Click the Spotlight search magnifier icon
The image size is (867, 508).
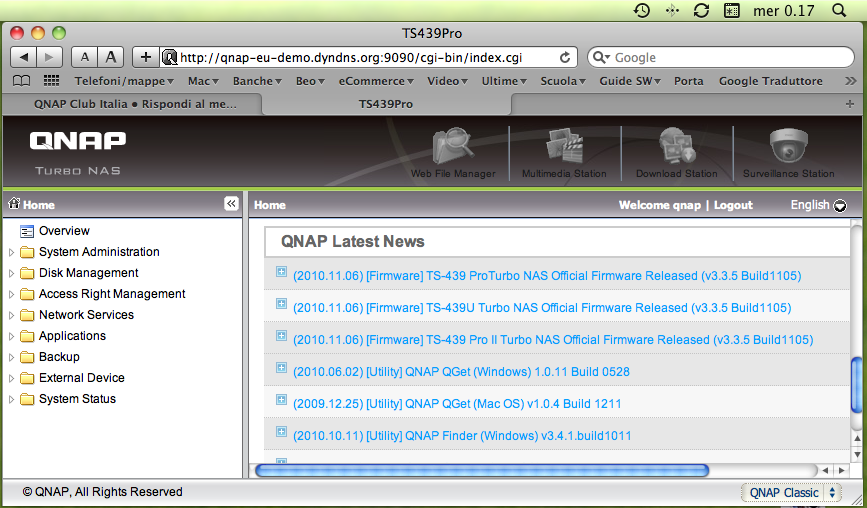tap(838, 10)
